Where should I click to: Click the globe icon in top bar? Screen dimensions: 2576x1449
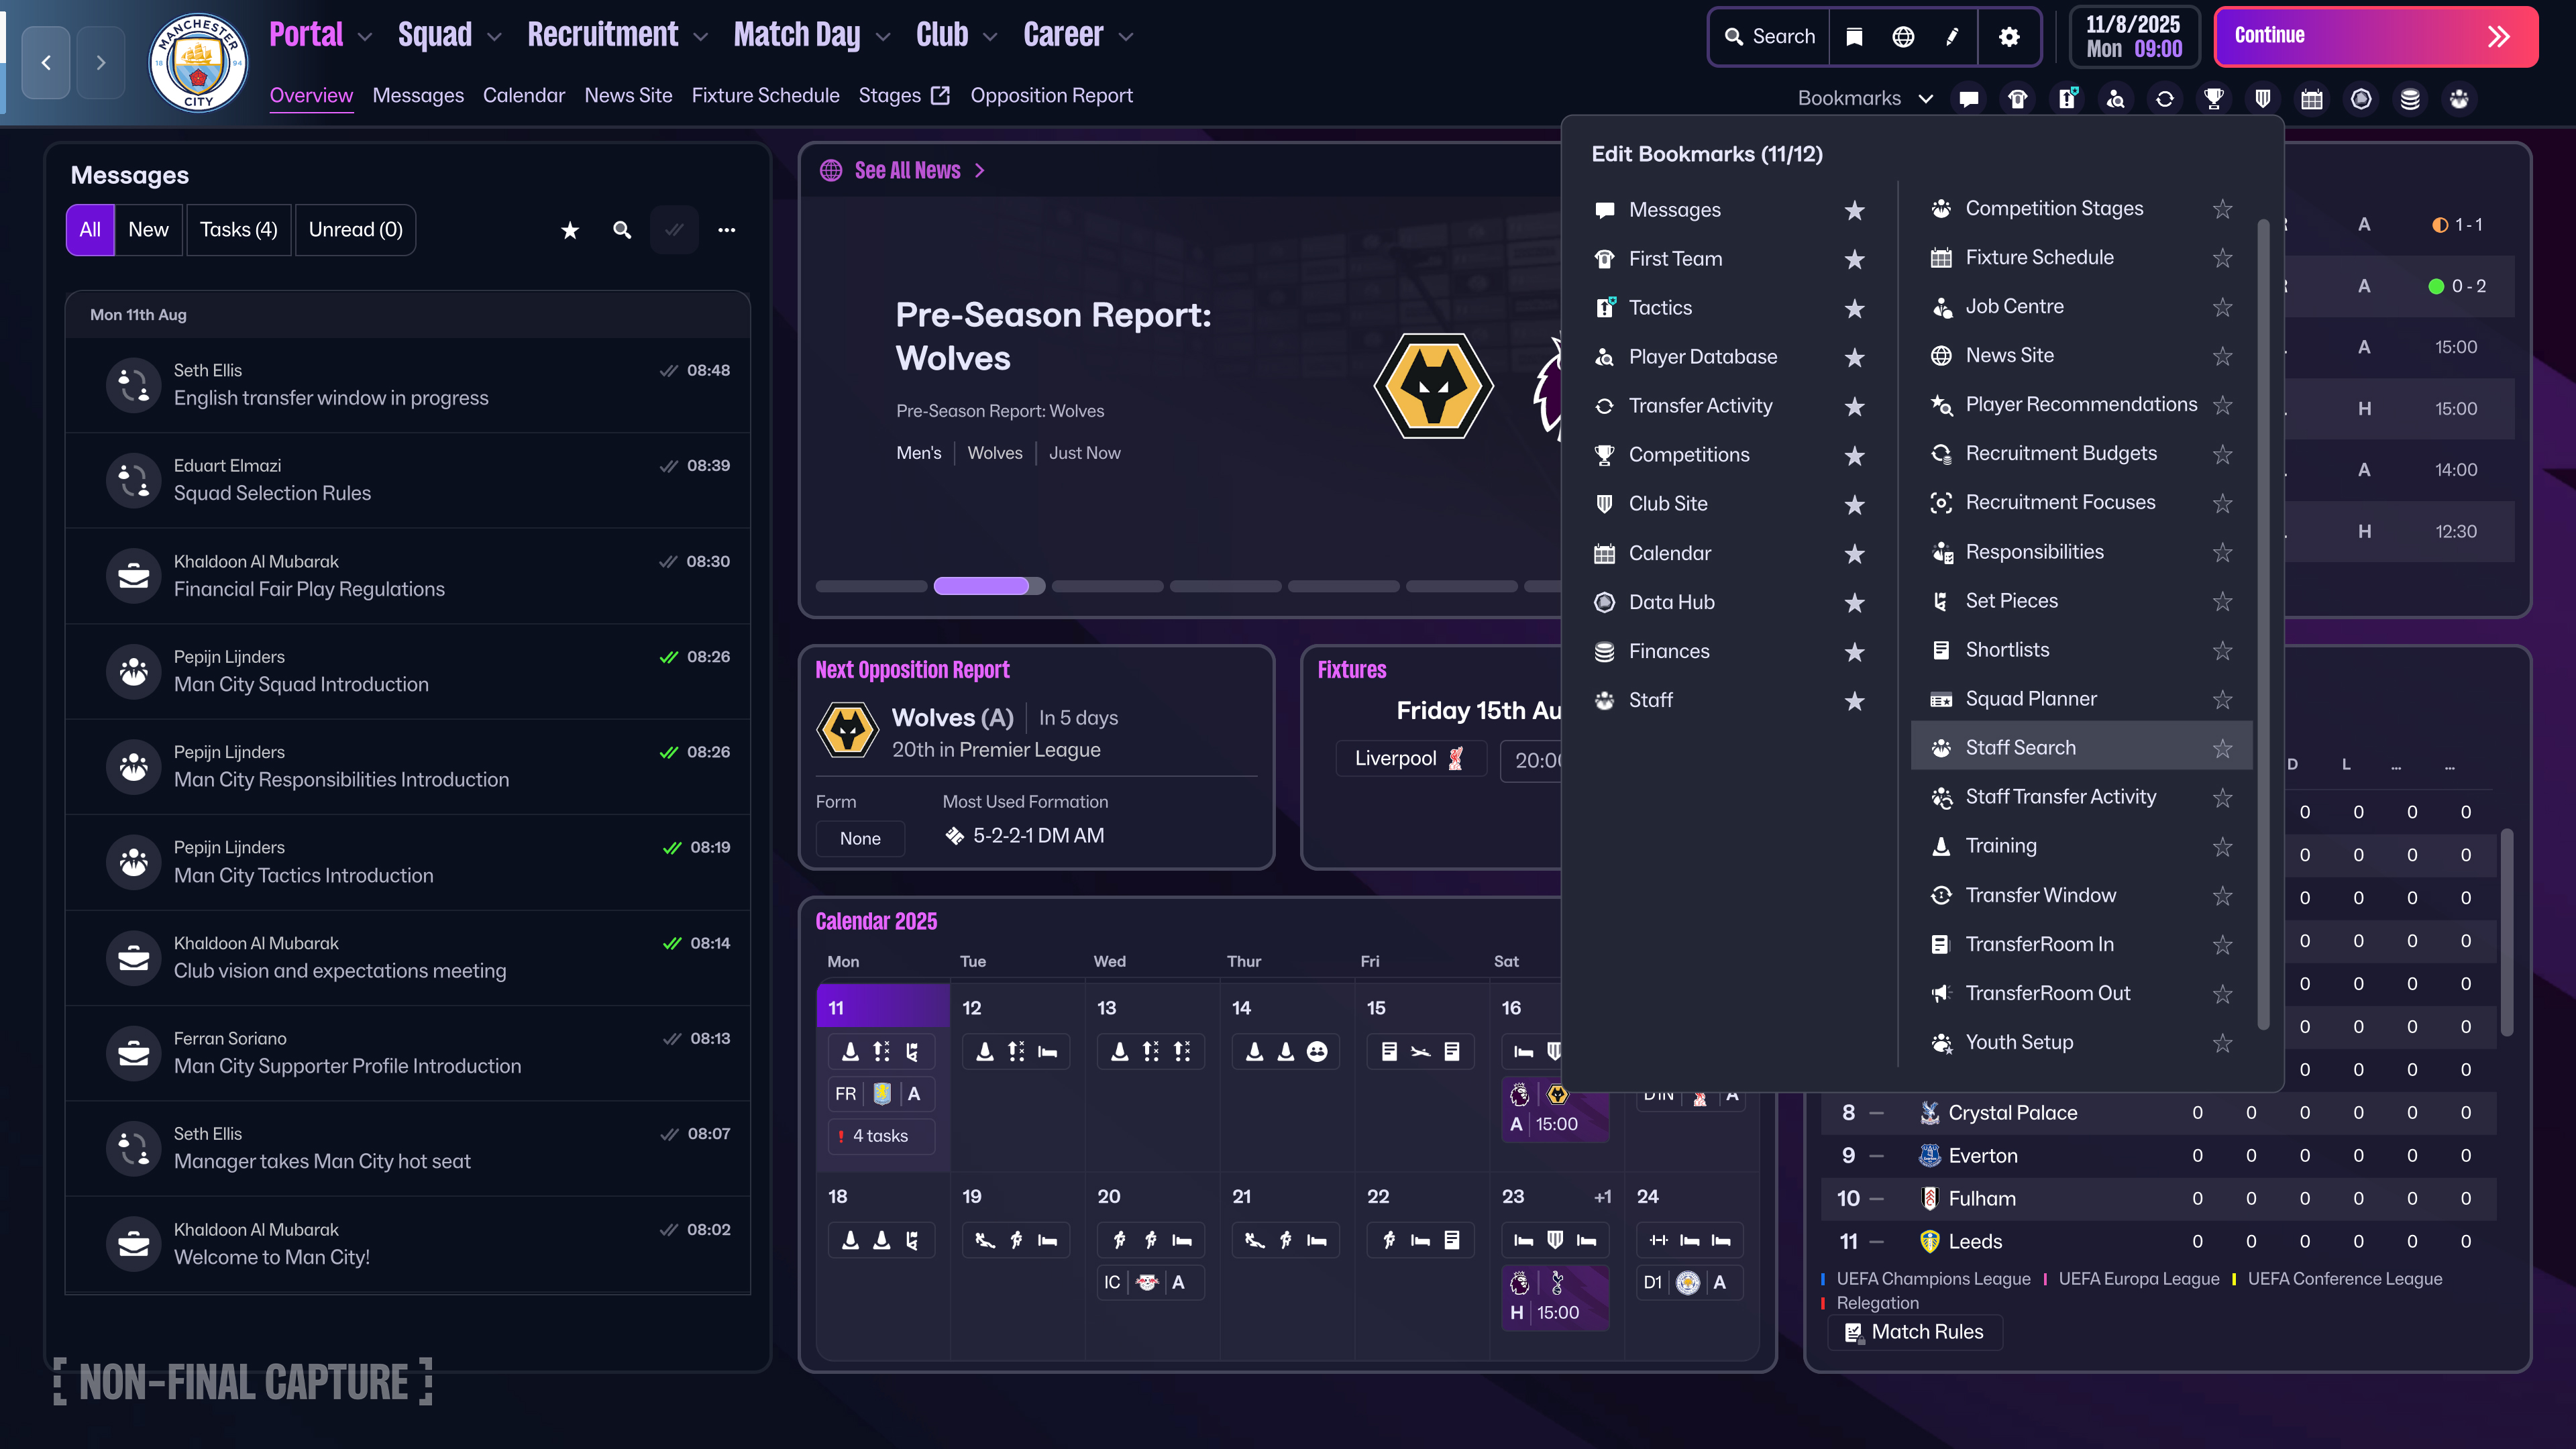[x=1903, y=37]
